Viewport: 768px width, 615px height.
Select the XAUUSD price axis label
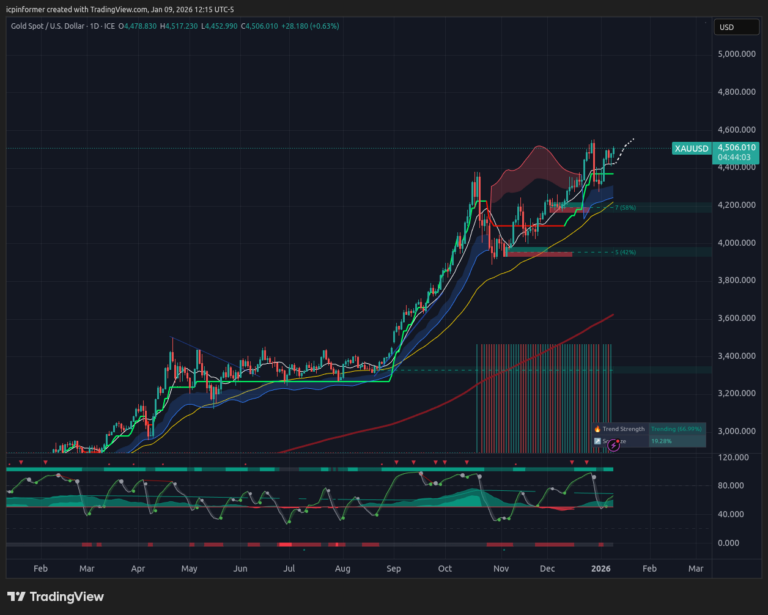point(690,148)
